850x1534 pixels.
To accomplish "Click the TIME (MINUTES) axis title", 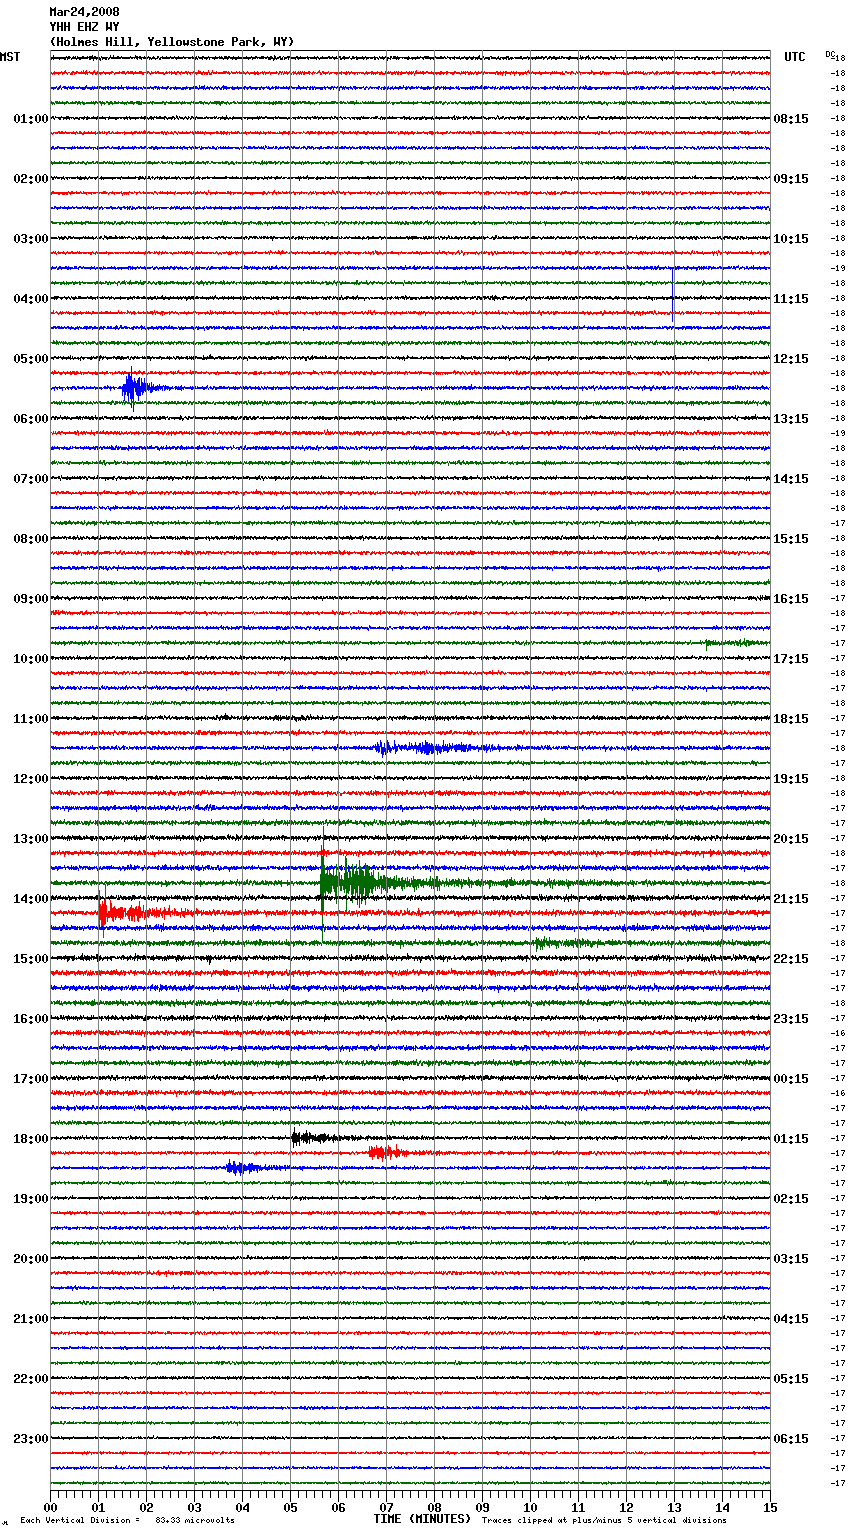I will tap(422, 1518).
